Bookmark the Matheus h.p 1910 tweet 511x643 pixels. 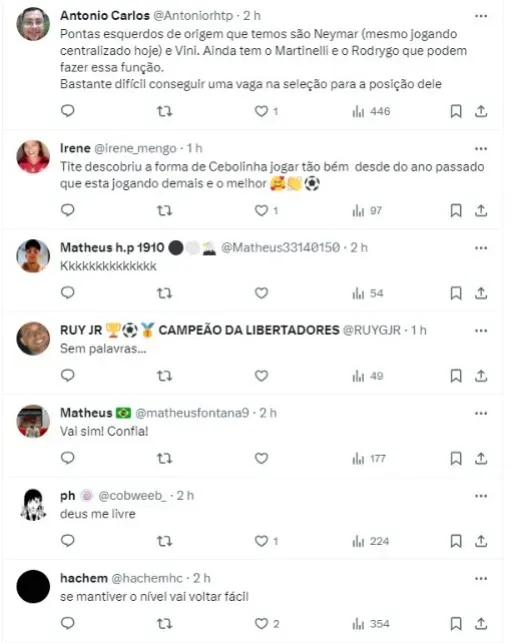(x=456, y=293)
